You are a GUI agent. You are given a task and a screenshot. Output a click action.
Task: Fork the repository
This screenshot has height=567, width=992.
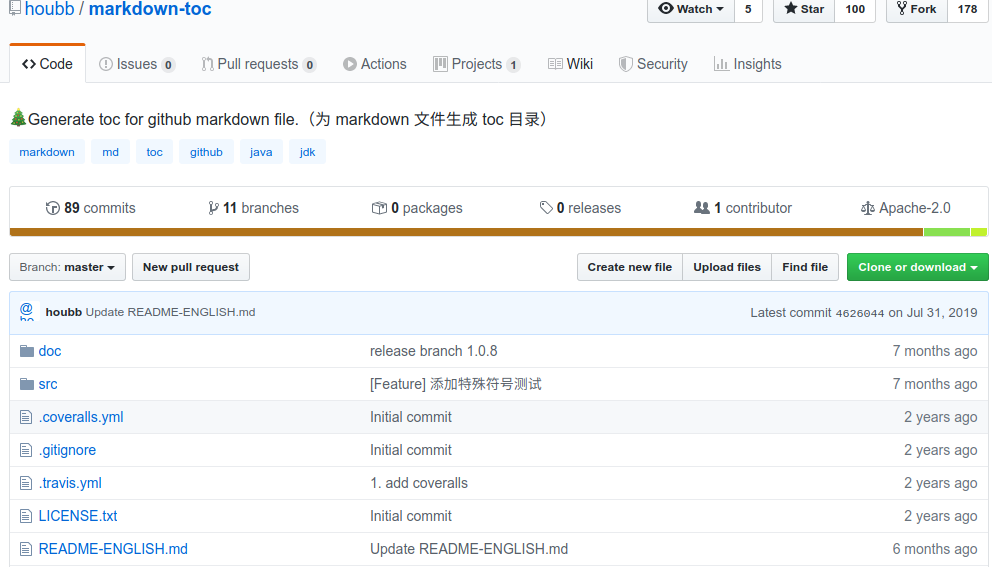coord(917,9)
